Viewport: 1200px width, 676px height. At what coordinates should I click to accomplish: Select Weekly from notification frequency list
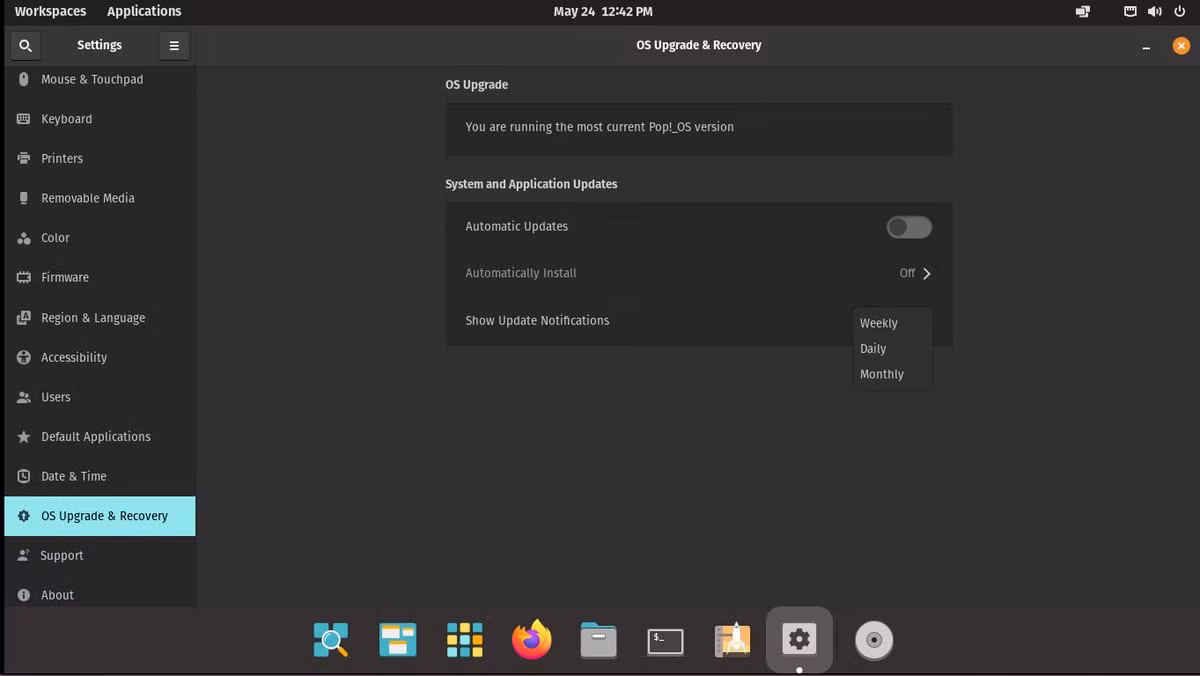point(879,323)
